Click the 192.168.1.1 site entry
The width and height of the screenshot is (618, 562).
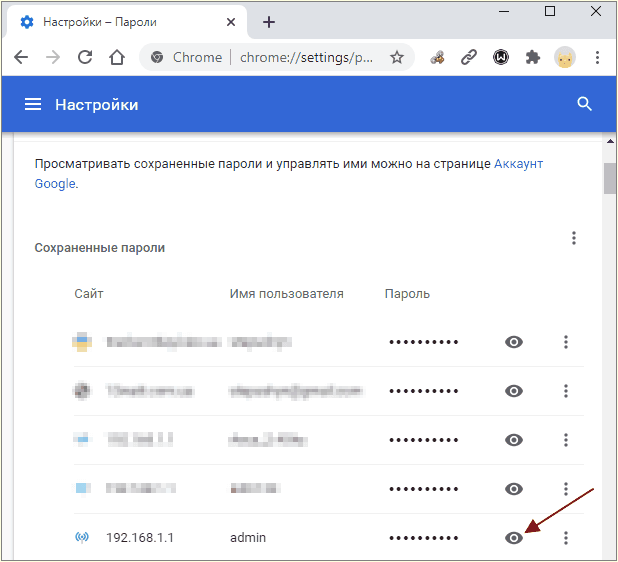[x=140, y=538]
